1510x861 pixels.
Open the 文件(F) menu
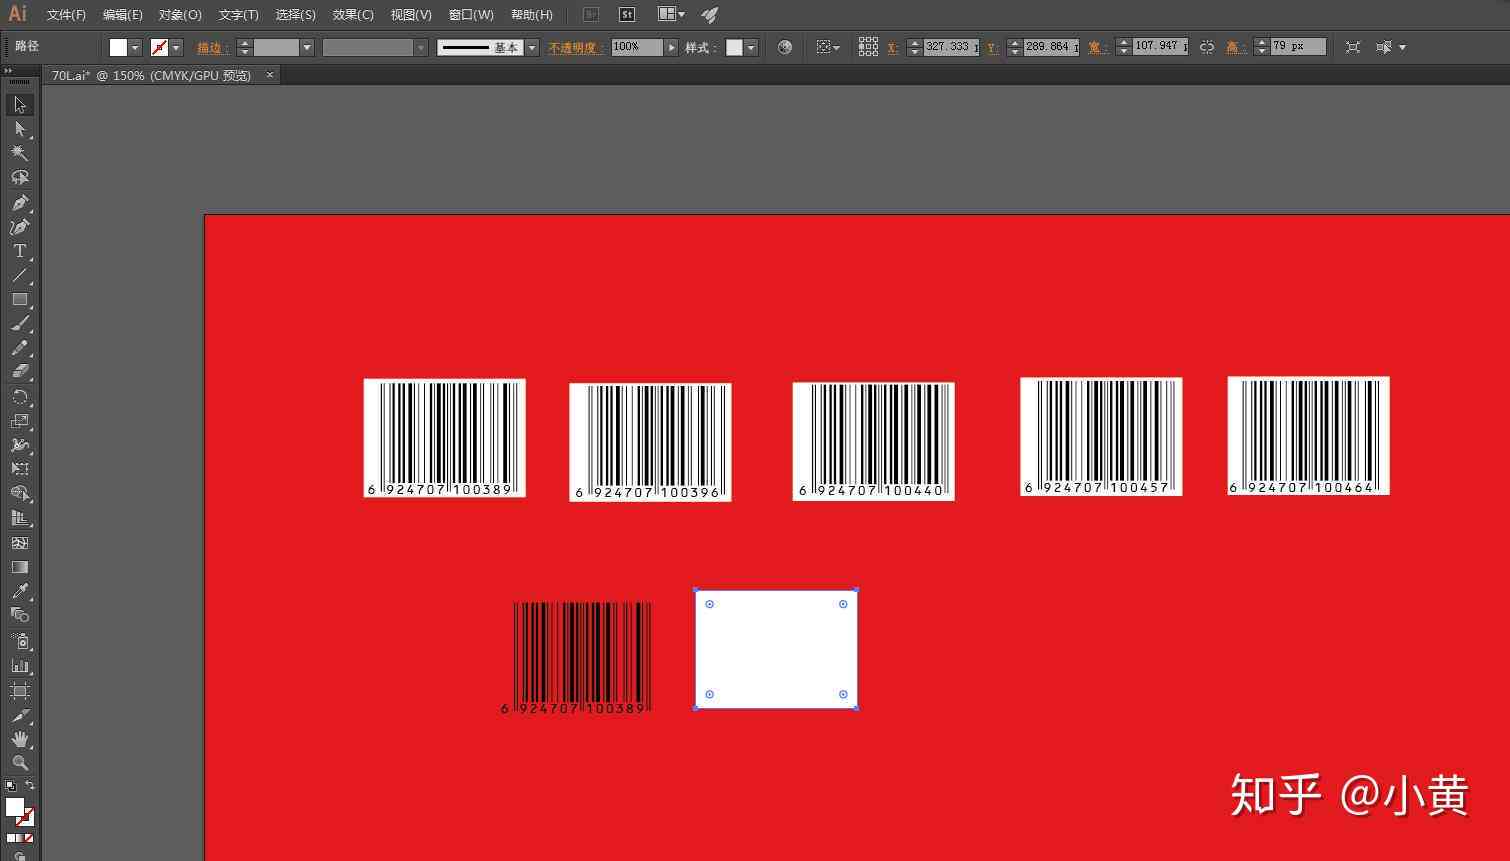pos(66,15)
